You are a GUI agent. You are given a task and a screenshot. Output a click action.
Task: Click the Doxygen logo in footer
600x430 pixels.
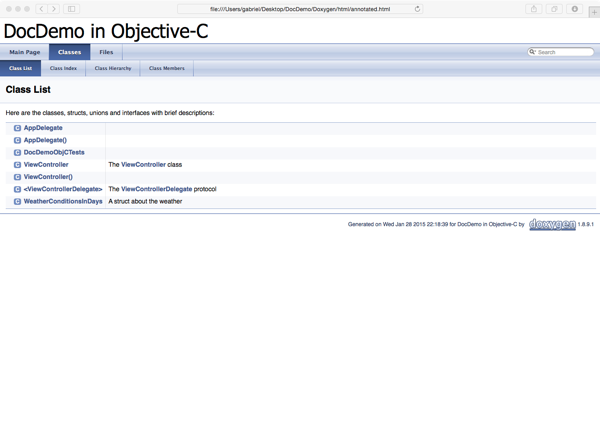pos(552,225)
